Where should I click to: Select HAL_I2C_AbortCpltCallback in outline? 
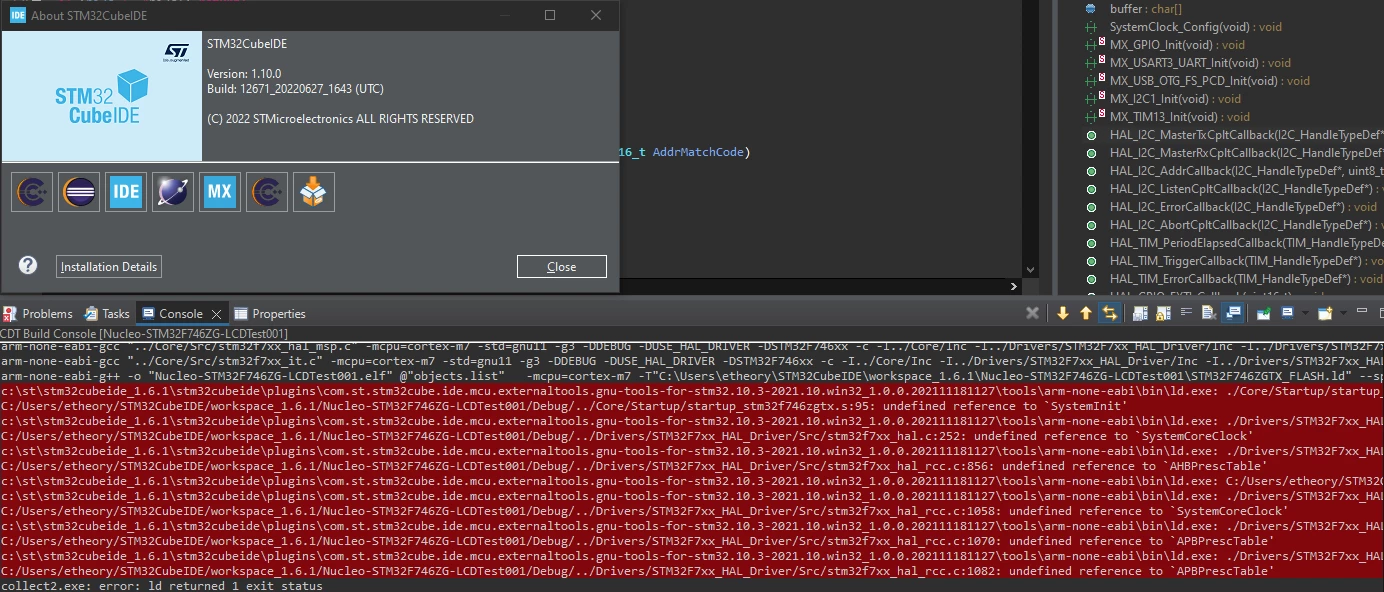pos(1246,224)
